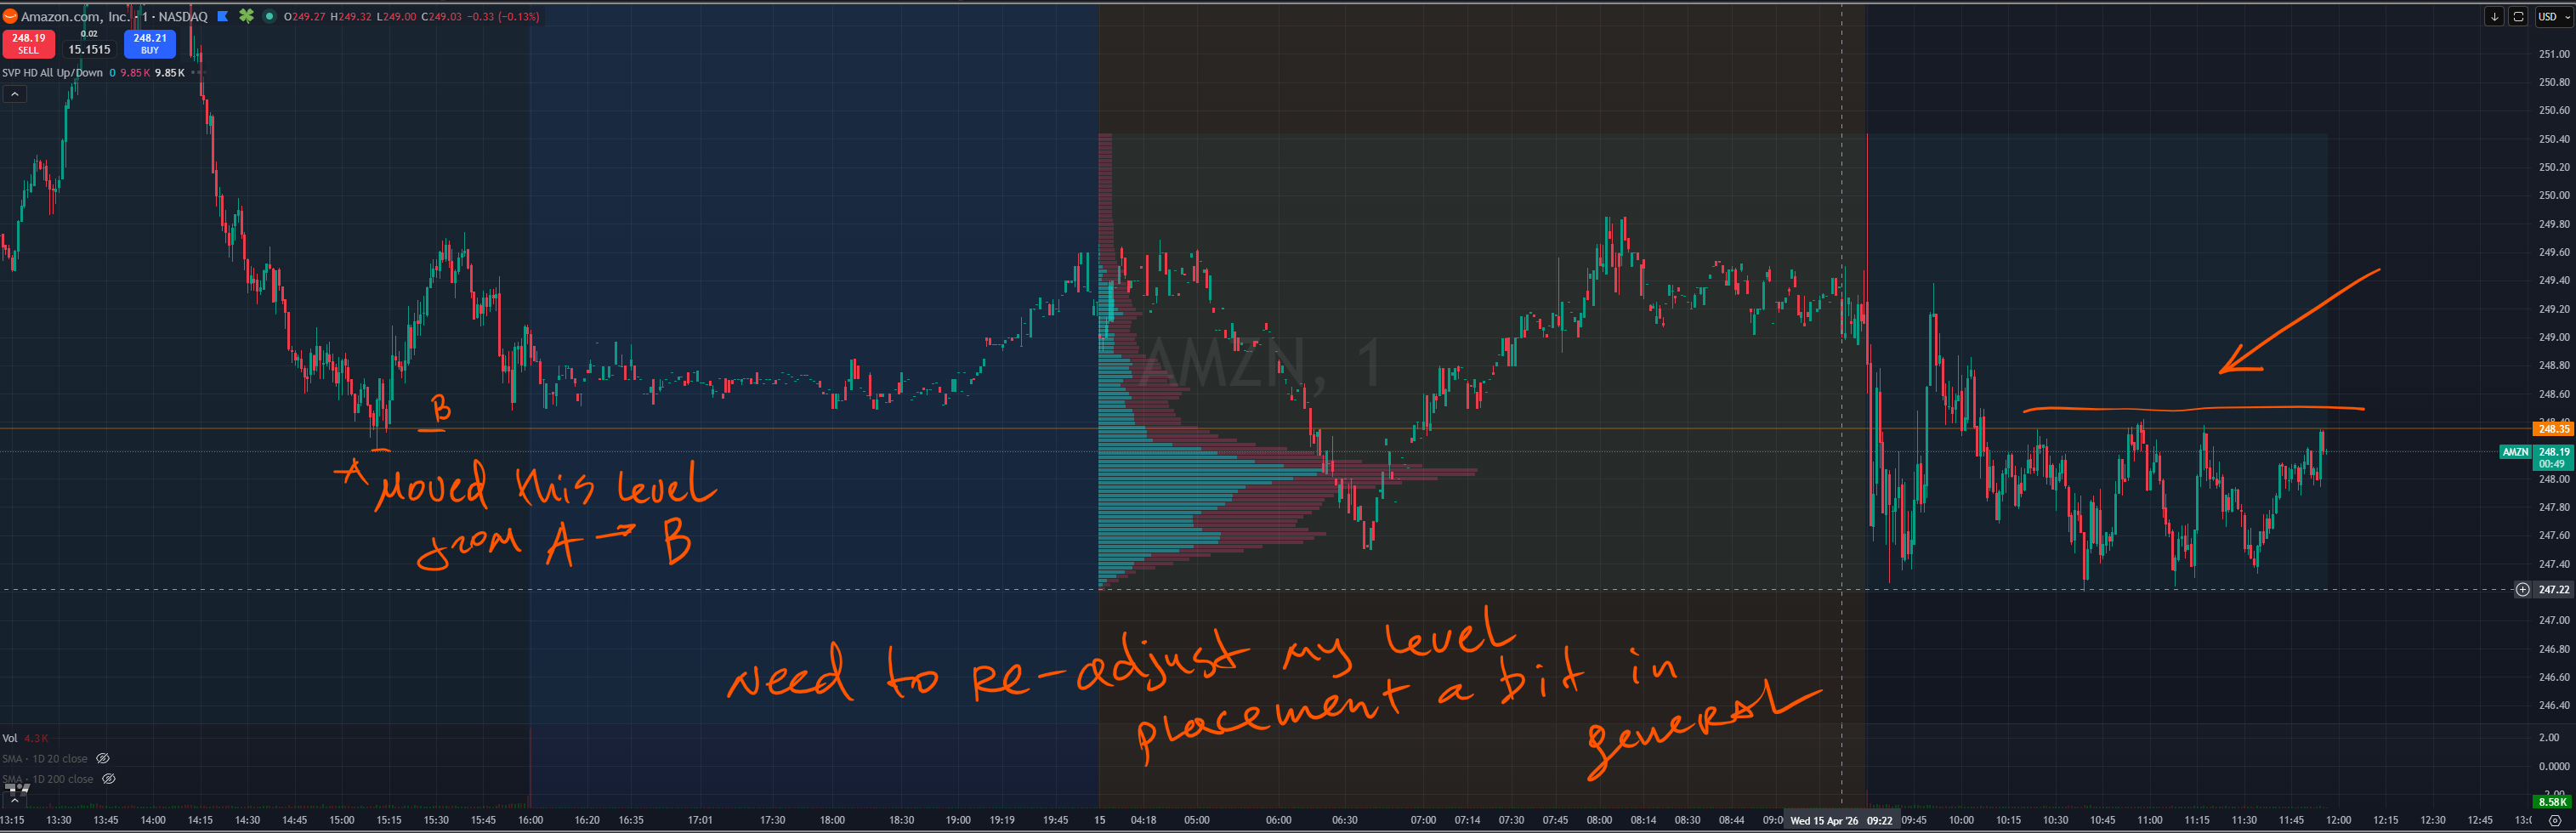Collapse the indicator legend with the top chevron

pos(14,94)
